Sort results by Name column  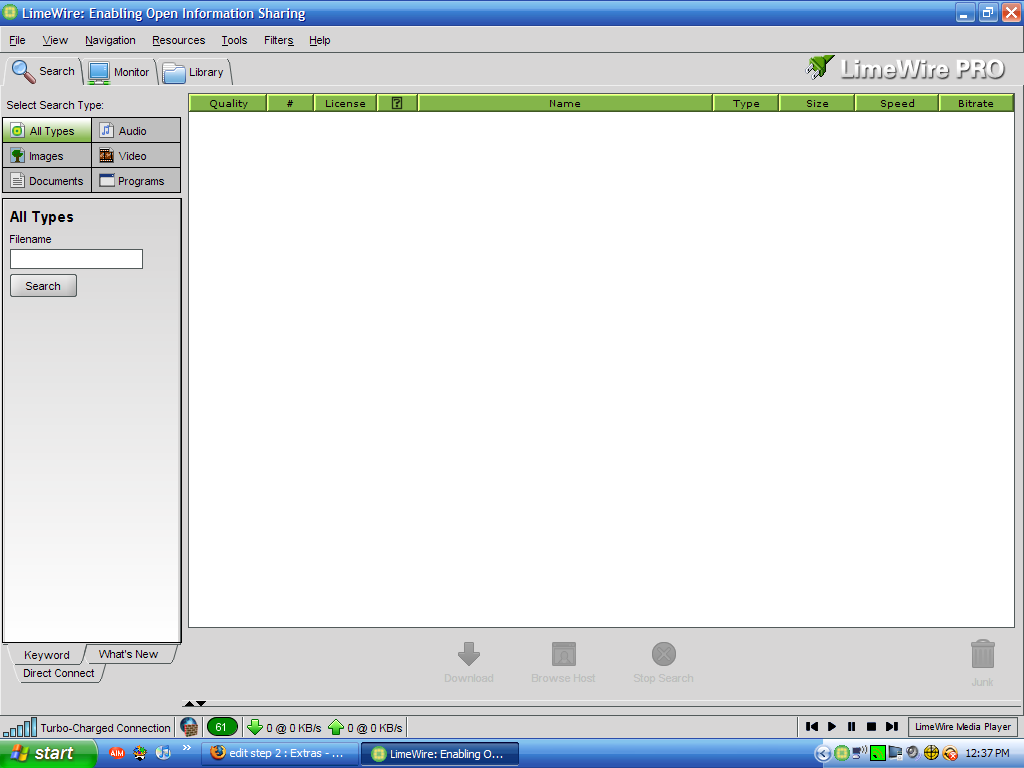tap(565, 103)
